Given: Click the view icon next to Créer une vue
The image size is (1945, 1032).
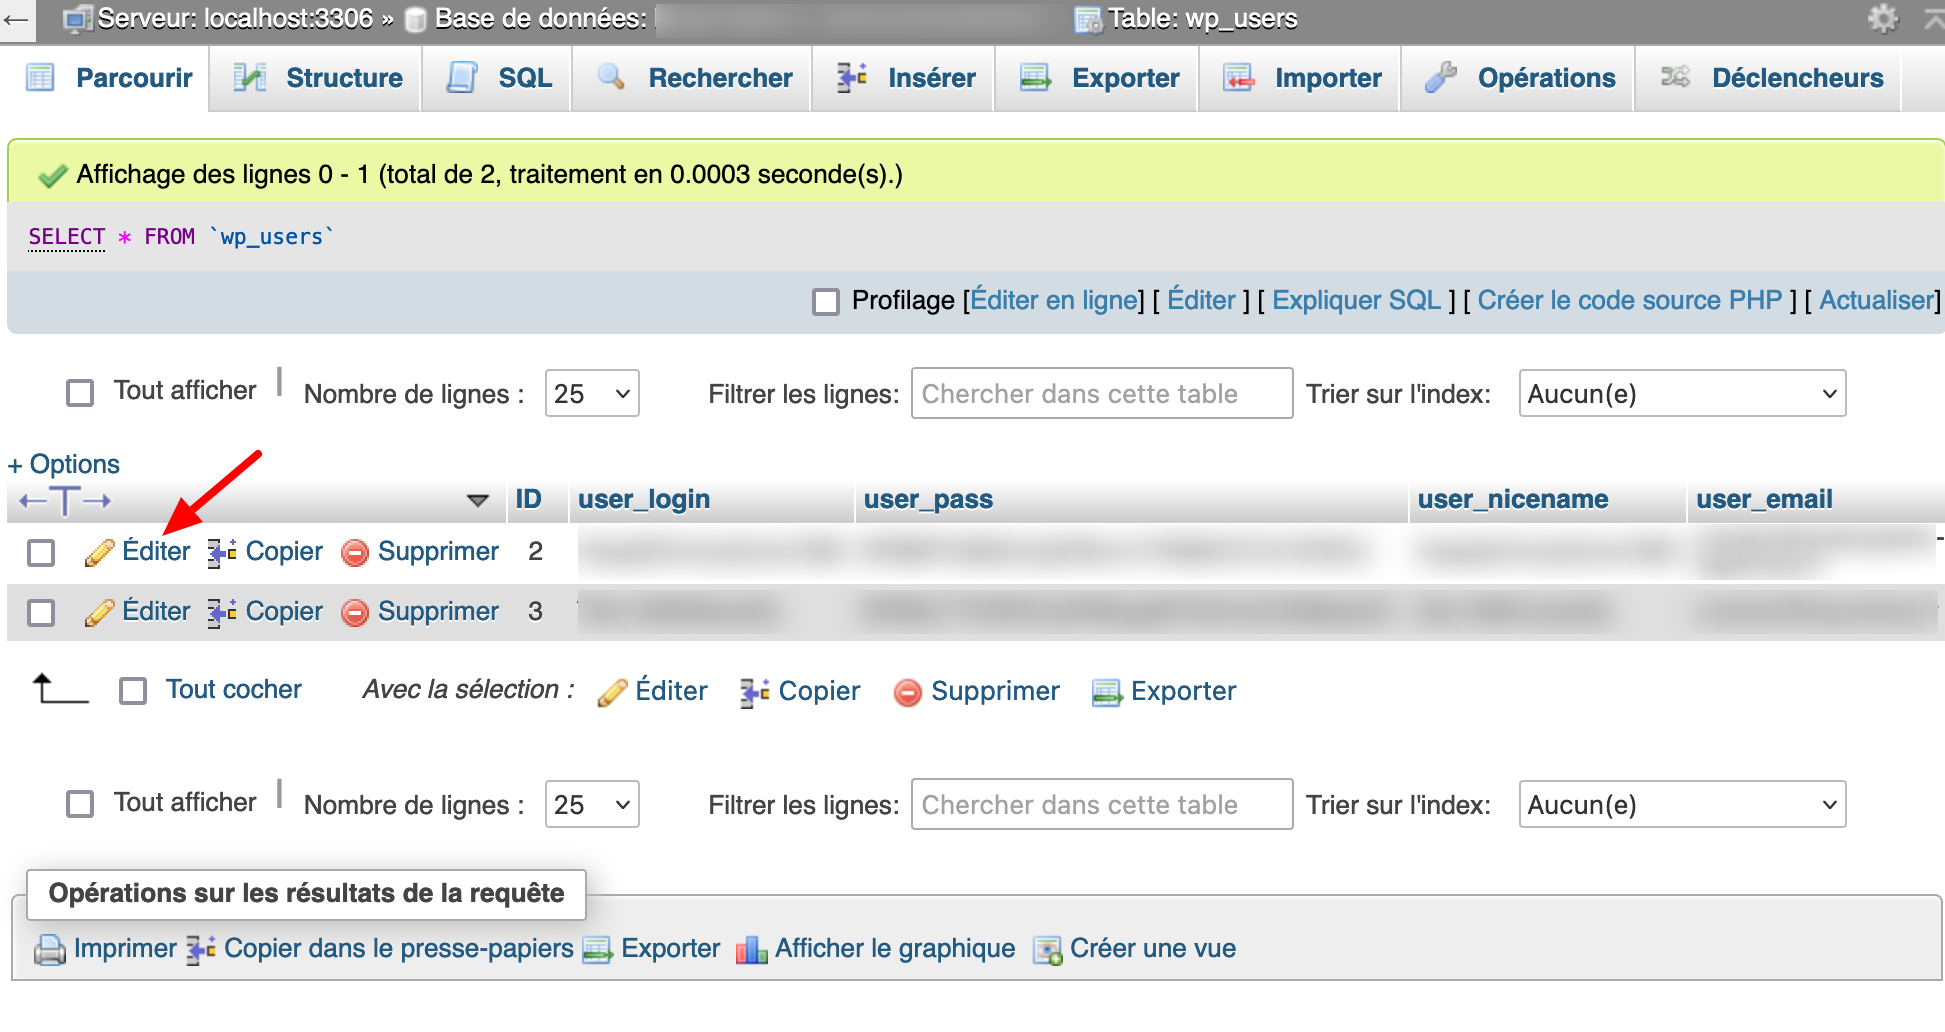Looking at the screenshot, I should pyautogui.click(x=1047, y=949).
